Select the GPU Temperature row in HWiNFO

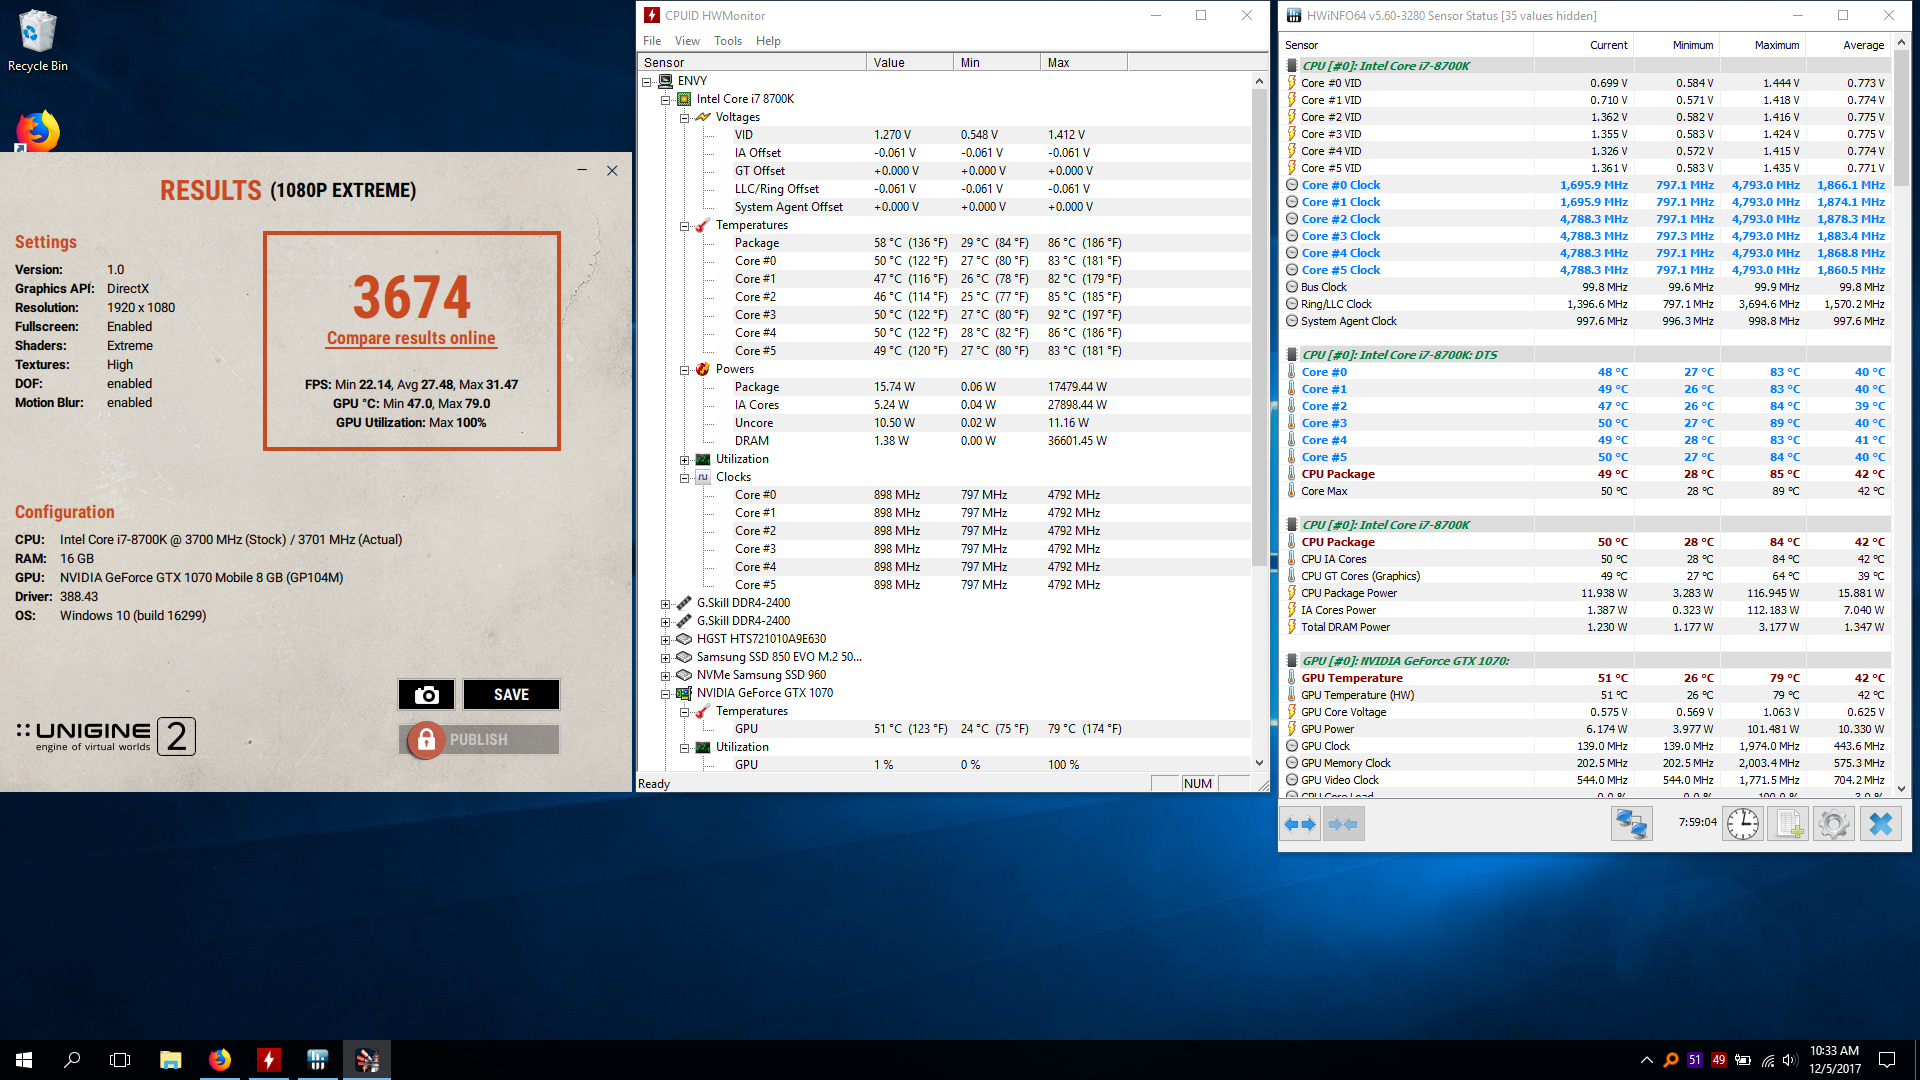pyautogui.click(x=1587, y=678)
